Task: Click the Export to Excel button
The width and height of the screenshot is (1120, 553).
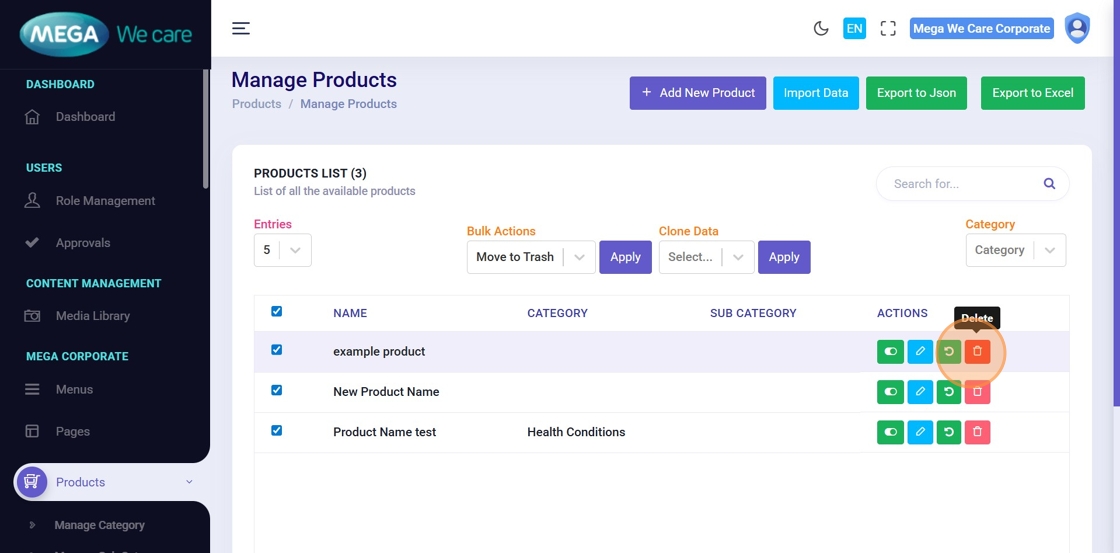Action: 1032,93
